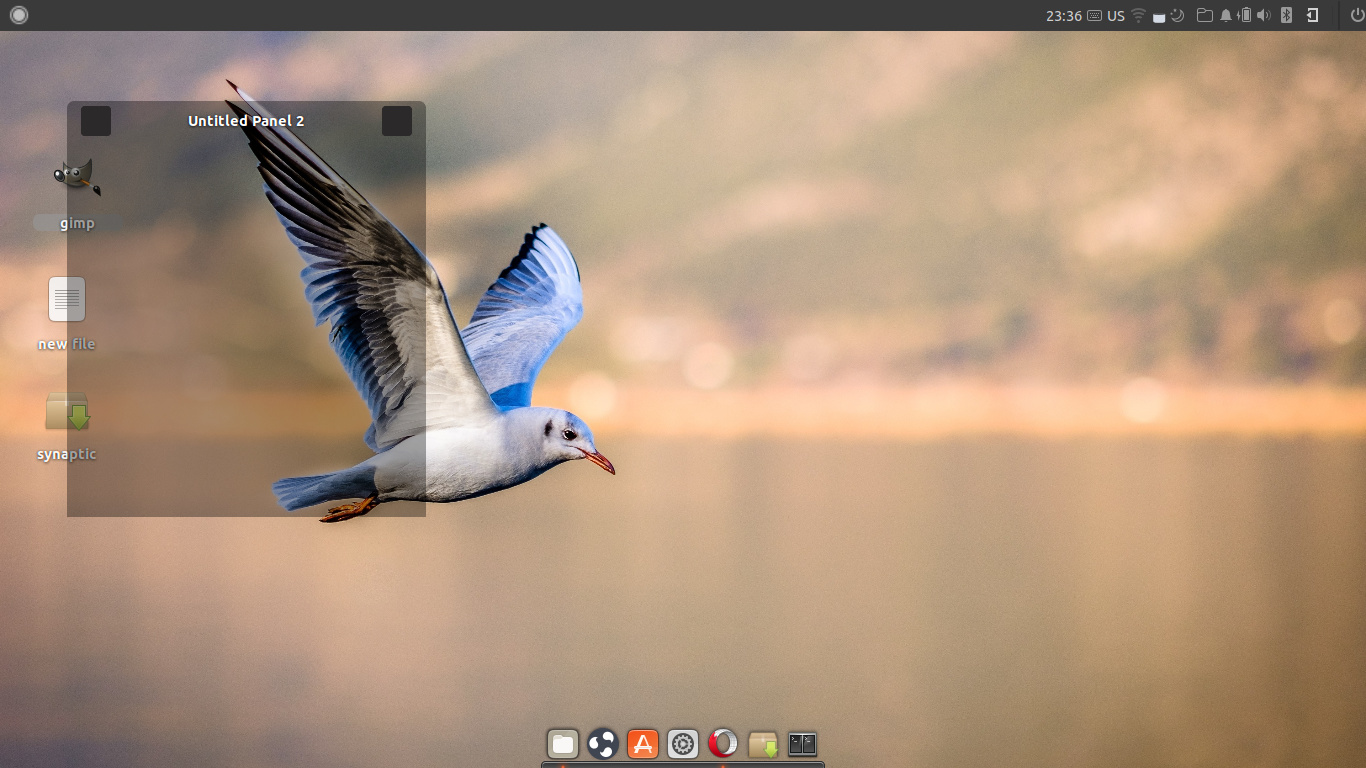1366x768 pixels.
Task: Open the folder indicator in the top panel
Action: coord(1204,15)
